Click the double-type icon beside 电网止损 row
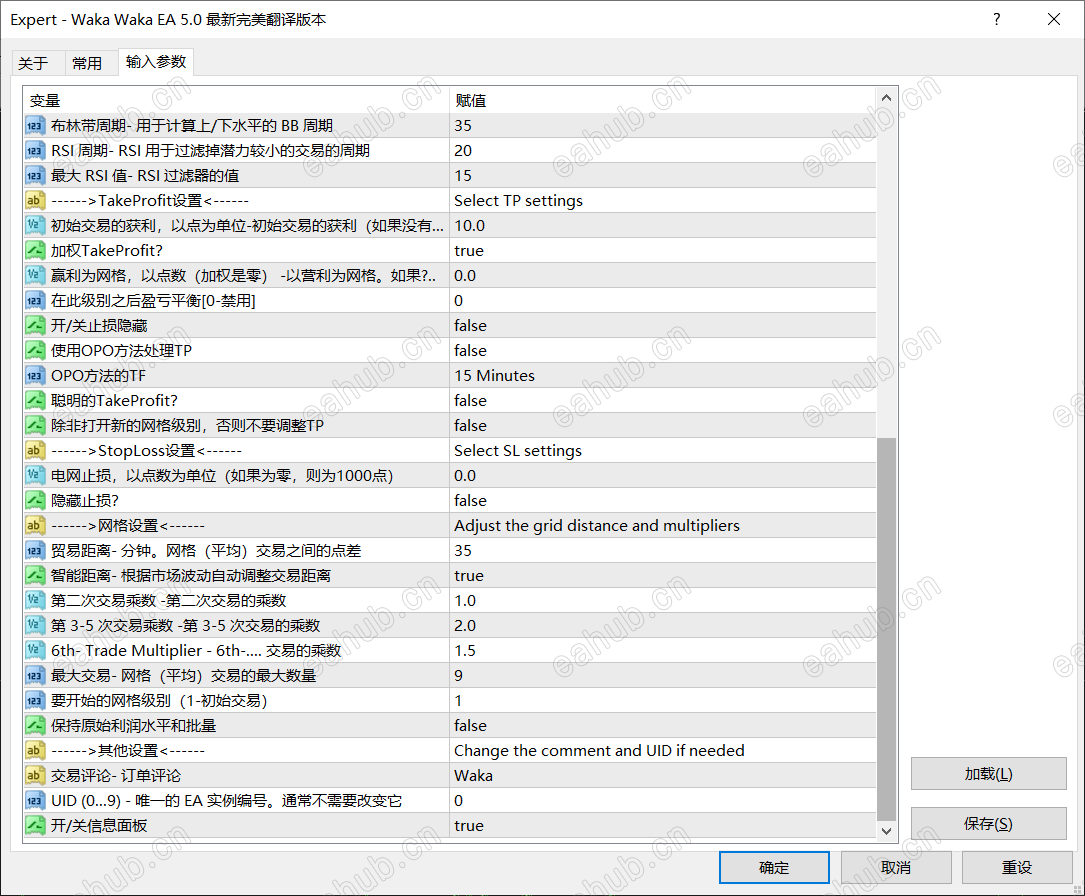 point(35,475)
